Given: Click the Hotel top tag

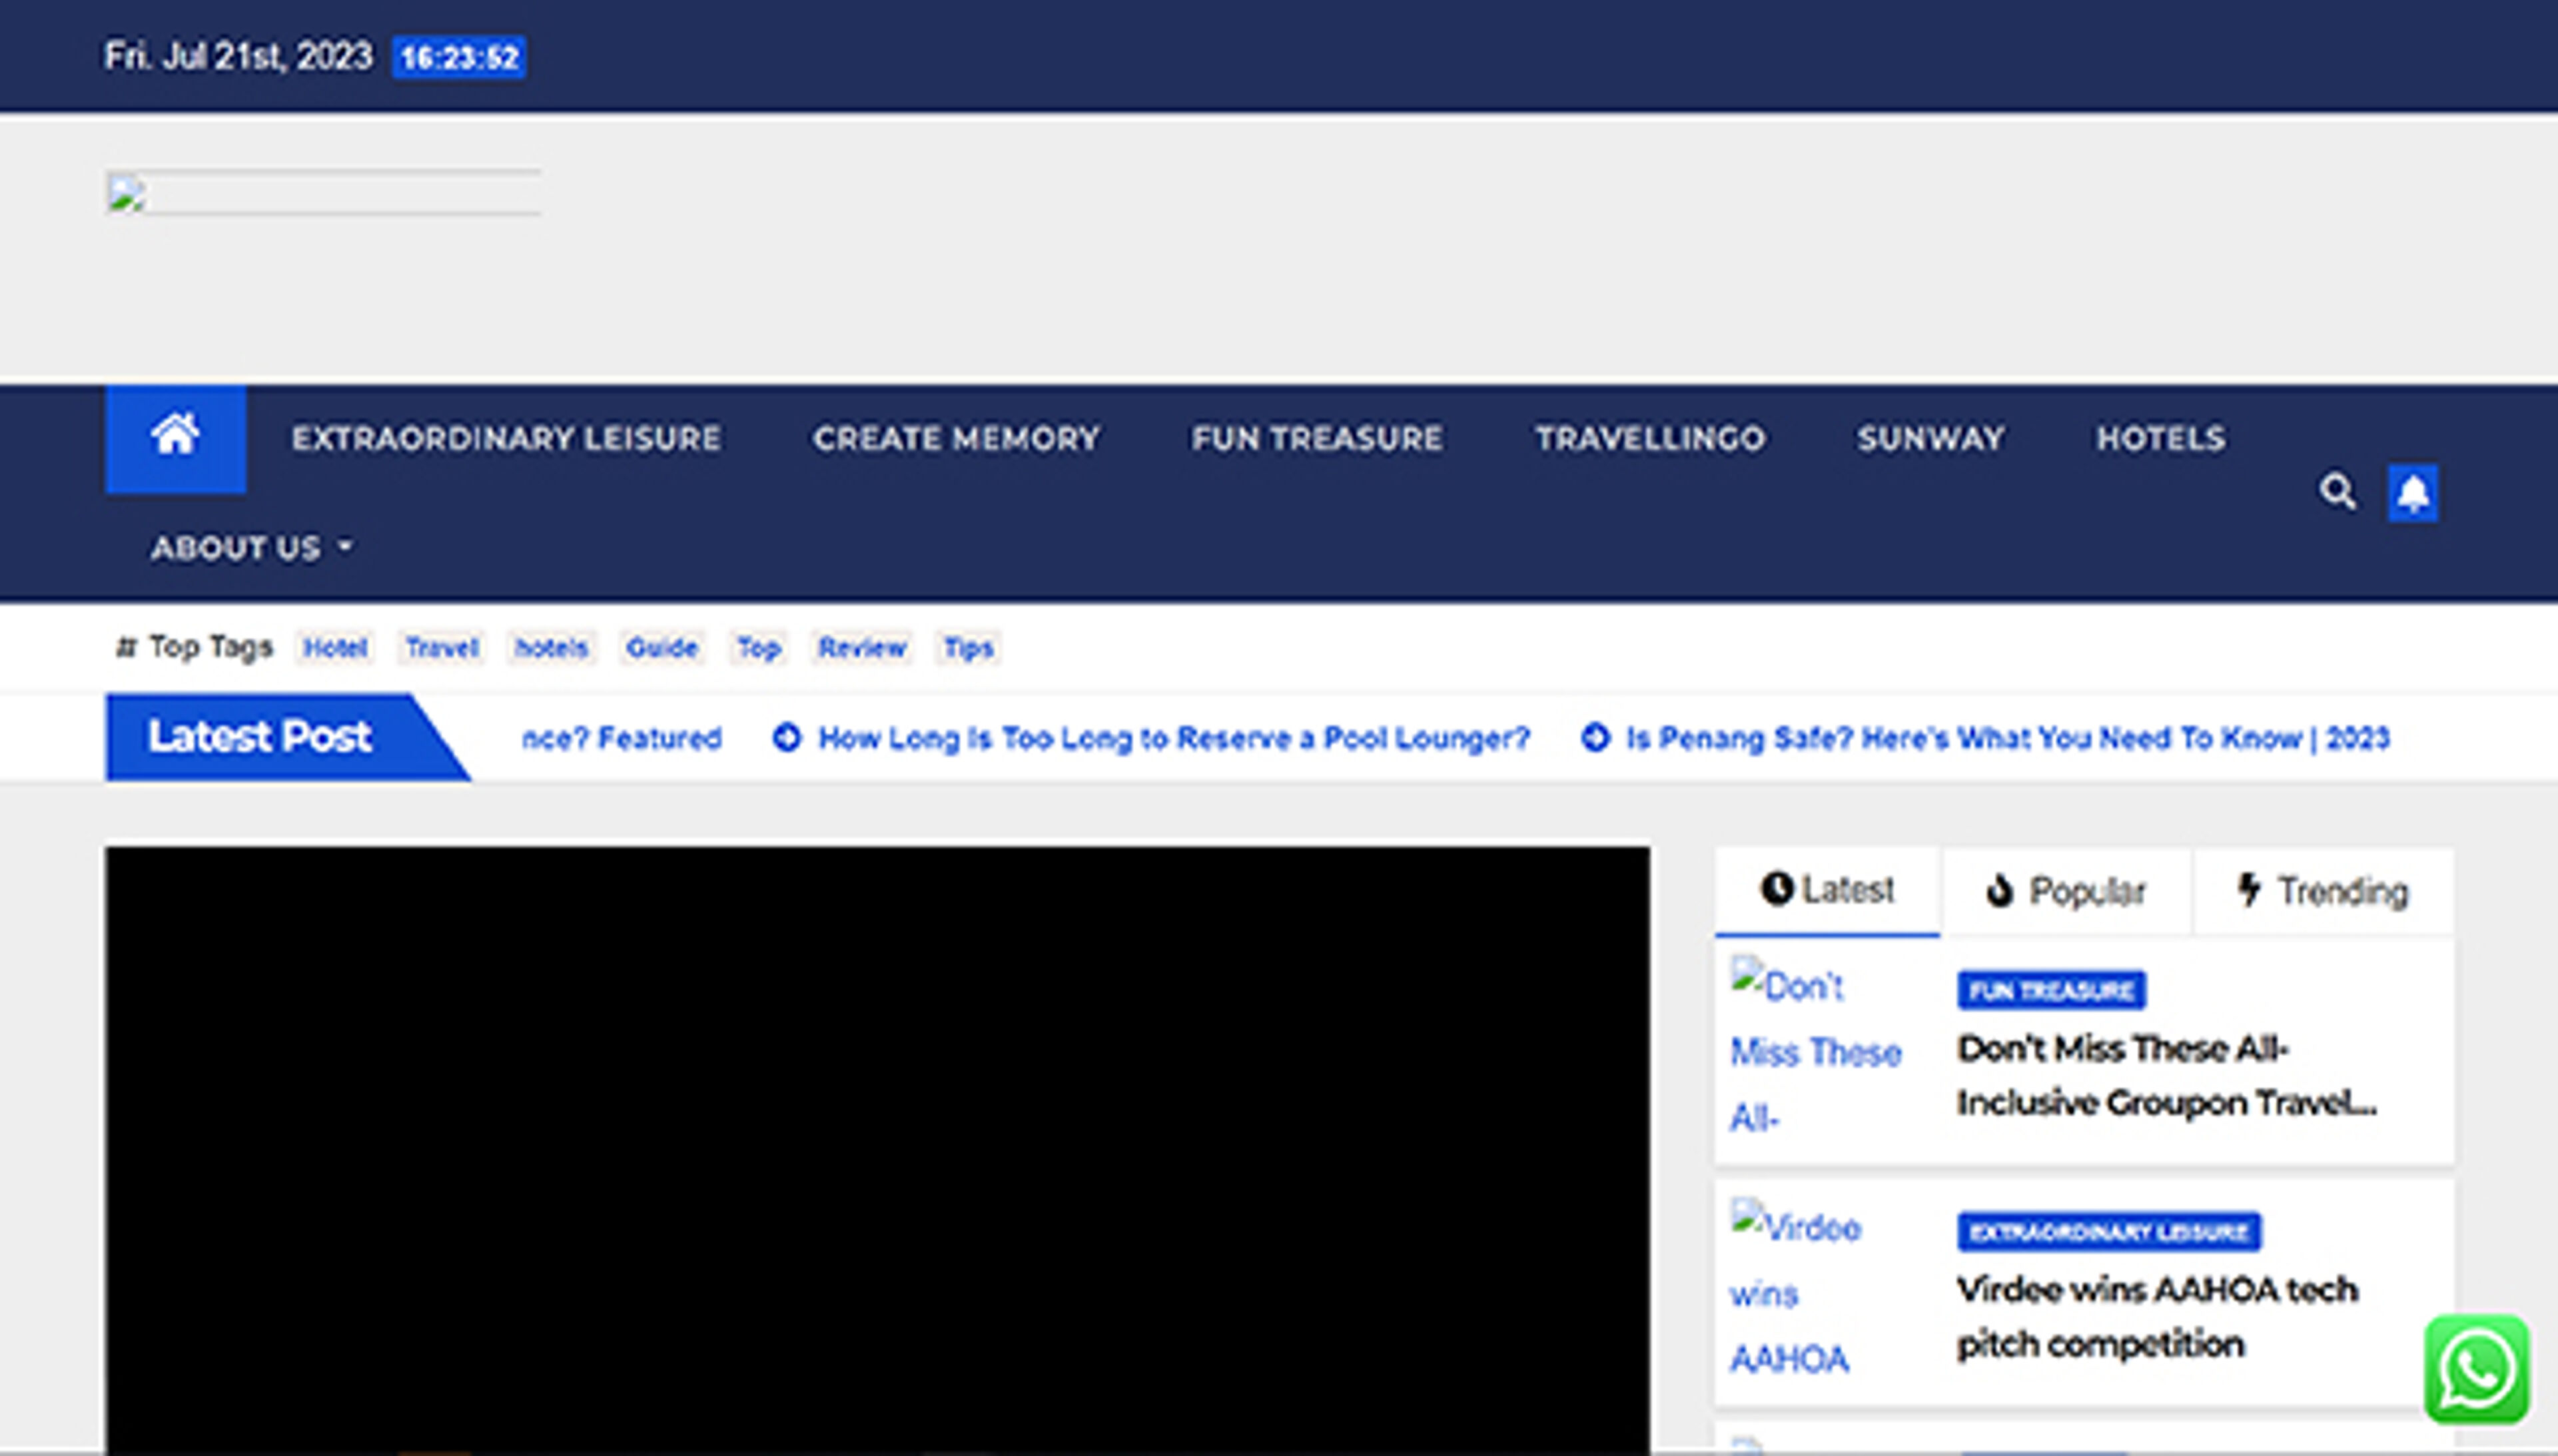Looking at the screenshot, I should click(x=335, y=648).
